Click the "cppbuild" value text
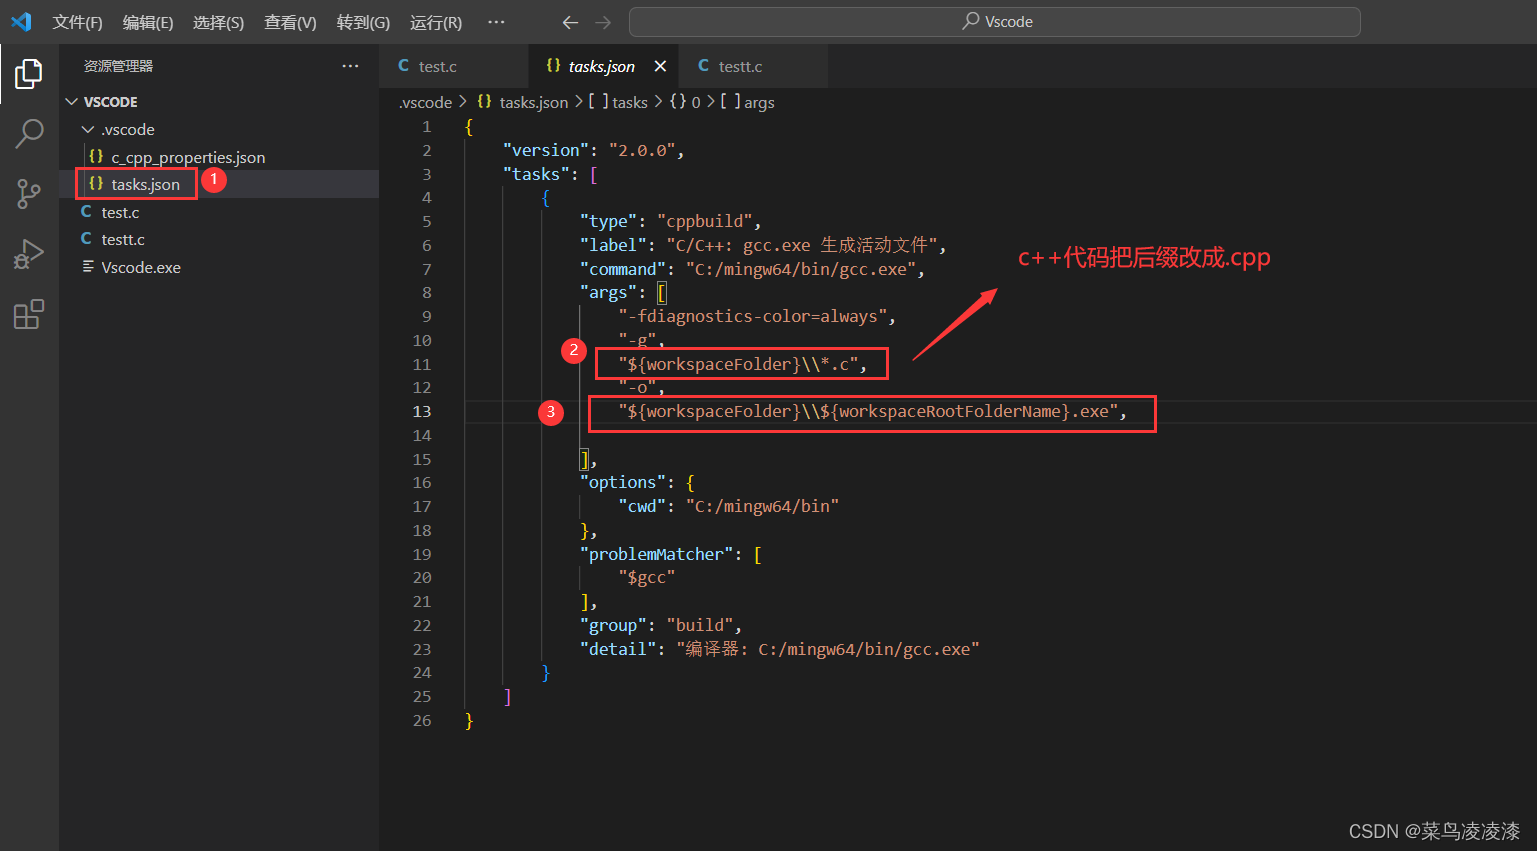 pyautogui.click(x=704, y=221)
